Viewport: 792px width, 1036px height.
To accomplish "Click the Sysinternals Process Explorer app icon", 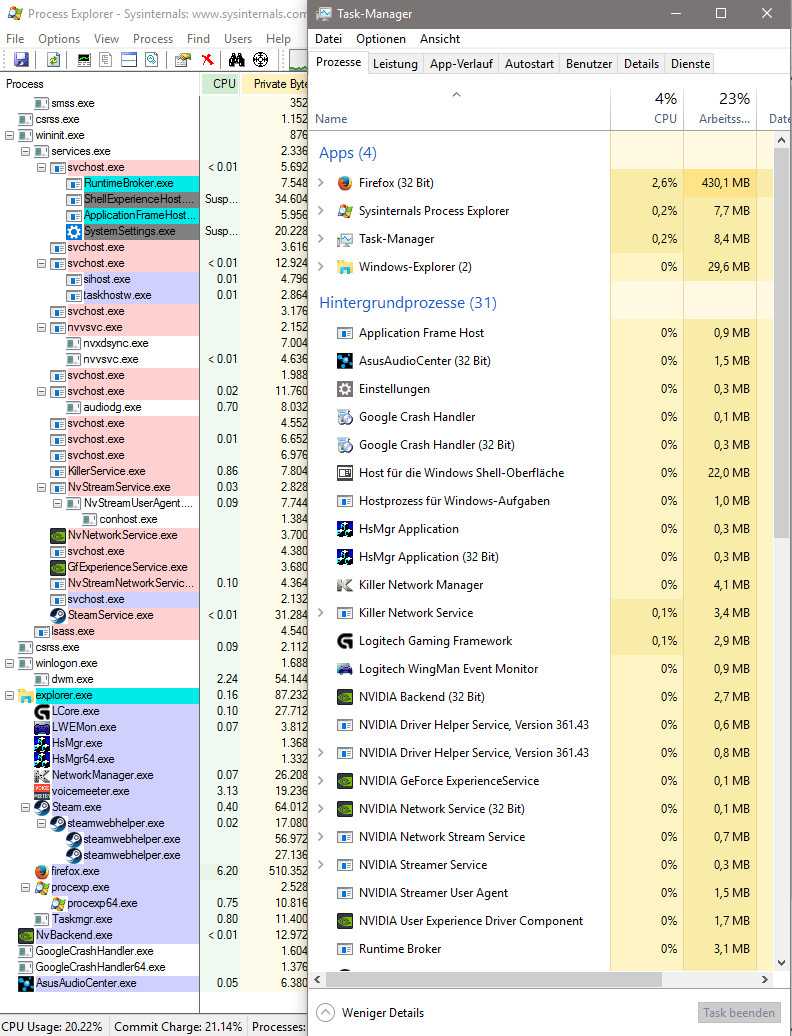I will 344,211.
